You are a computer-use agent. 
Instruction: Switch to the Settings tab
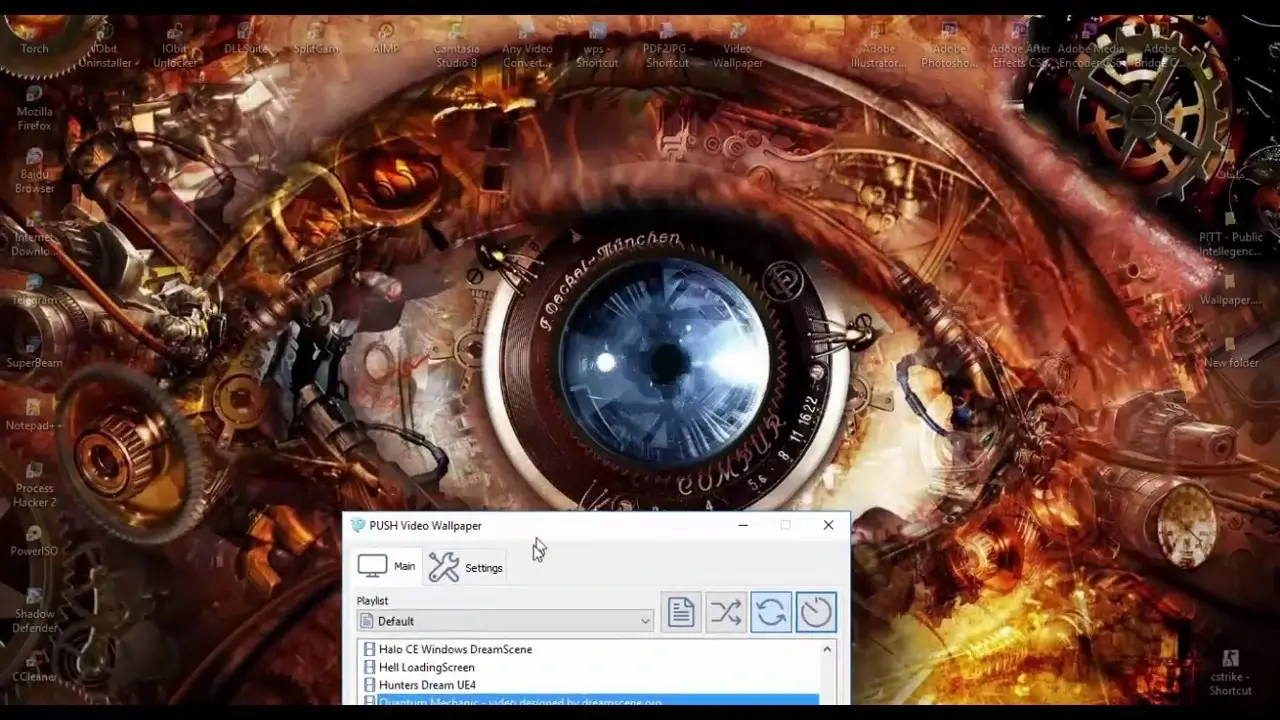(466, 567)
